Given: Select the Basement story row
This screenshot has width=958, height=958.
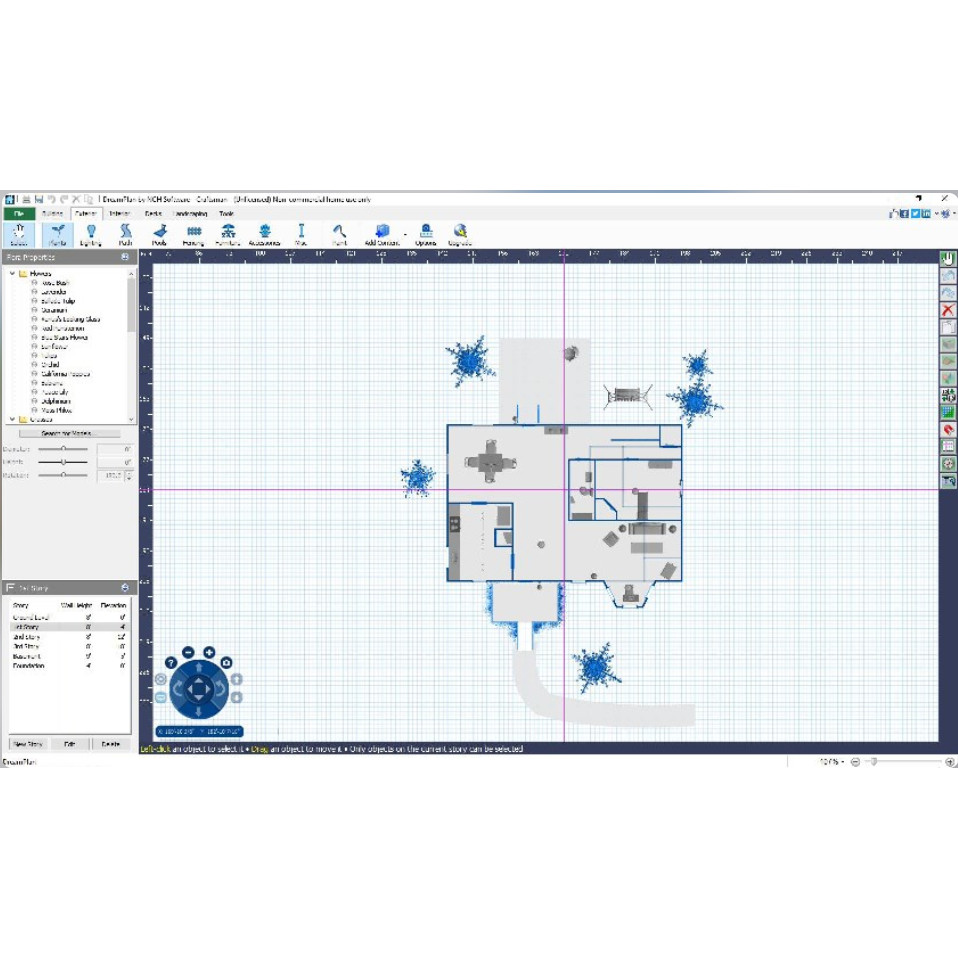Looking at the screenshot, I should coord(70,656).
